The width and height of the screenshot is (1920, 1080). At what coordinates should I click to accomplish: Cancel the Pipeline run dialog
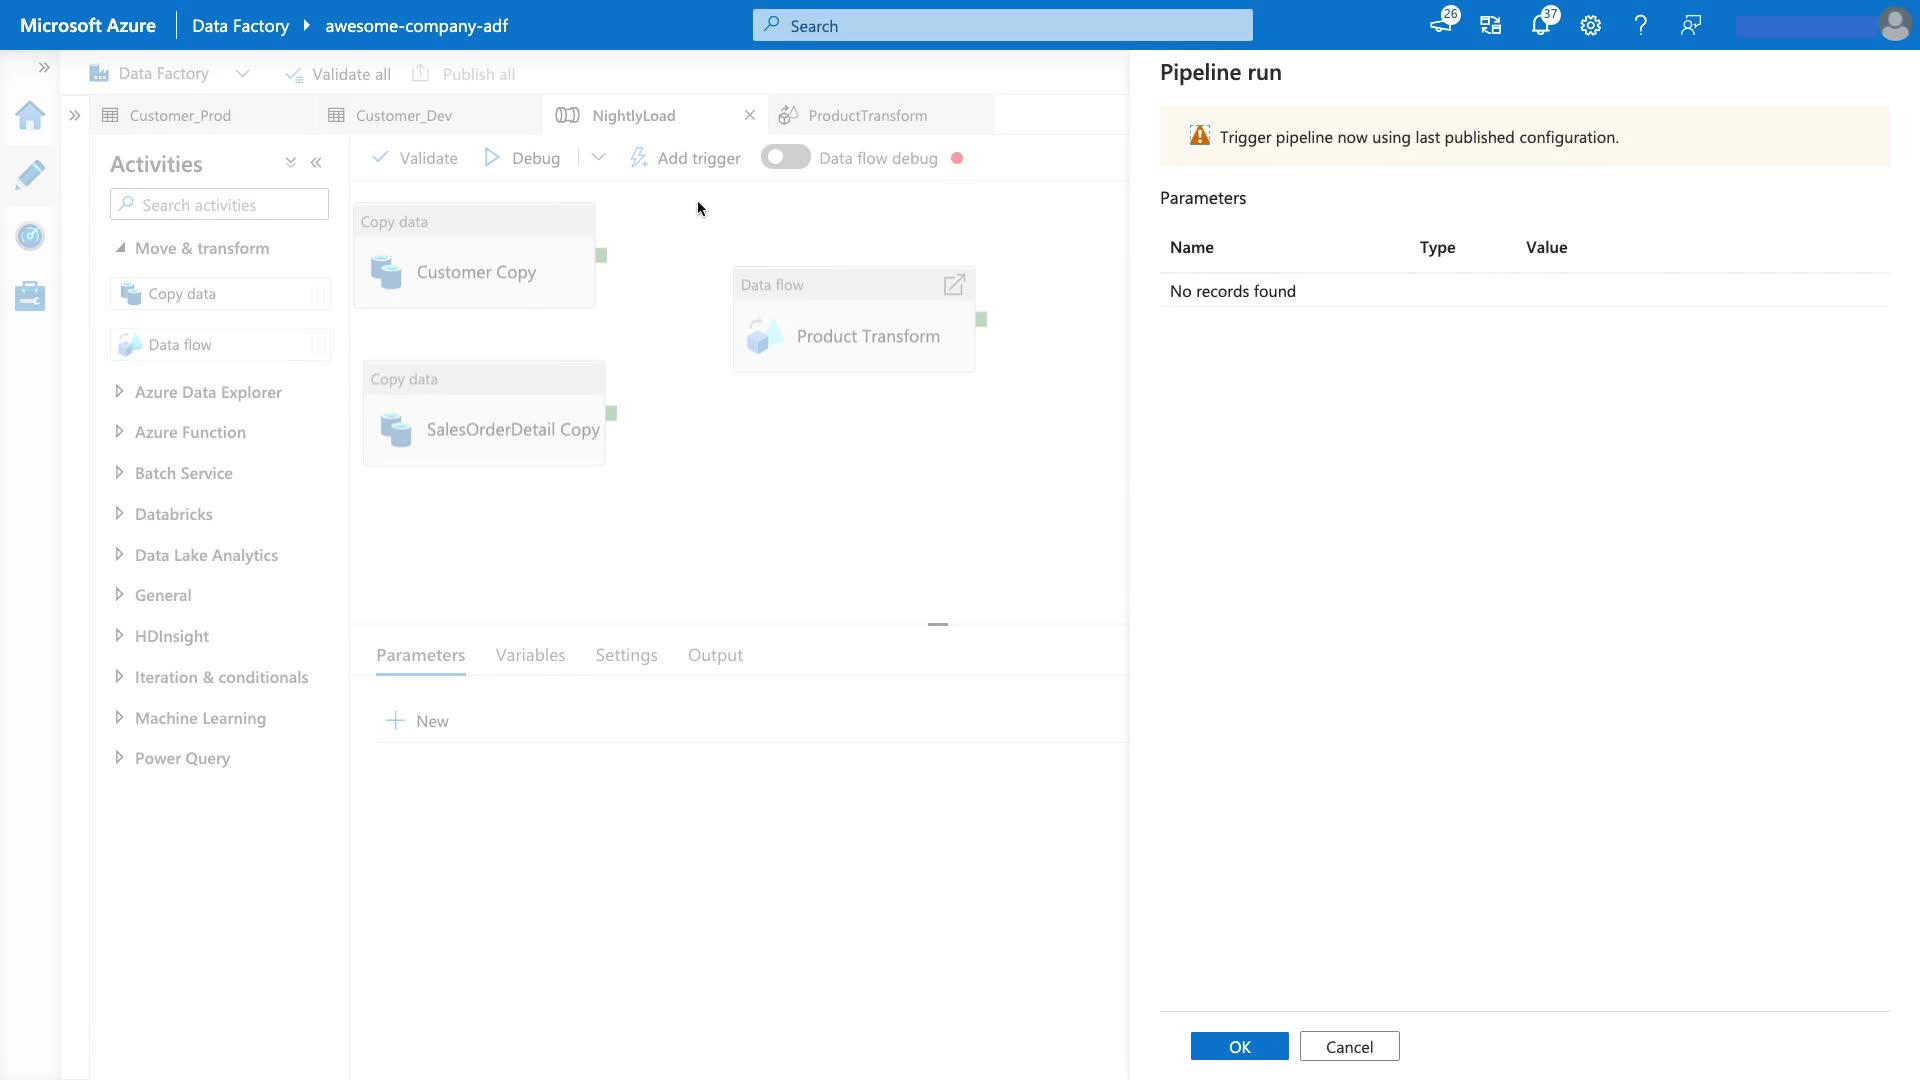[x=1349, y=1047]
